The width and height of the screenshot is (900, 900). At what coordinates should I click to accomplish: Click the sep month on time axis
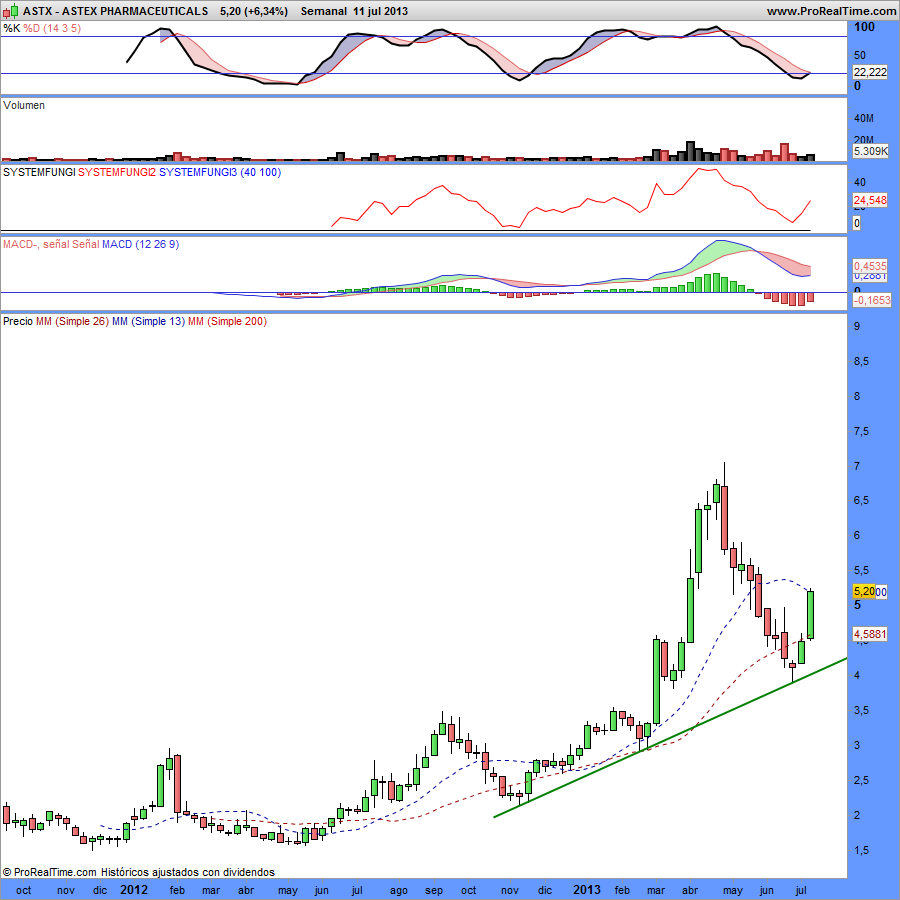click(434, 890)
